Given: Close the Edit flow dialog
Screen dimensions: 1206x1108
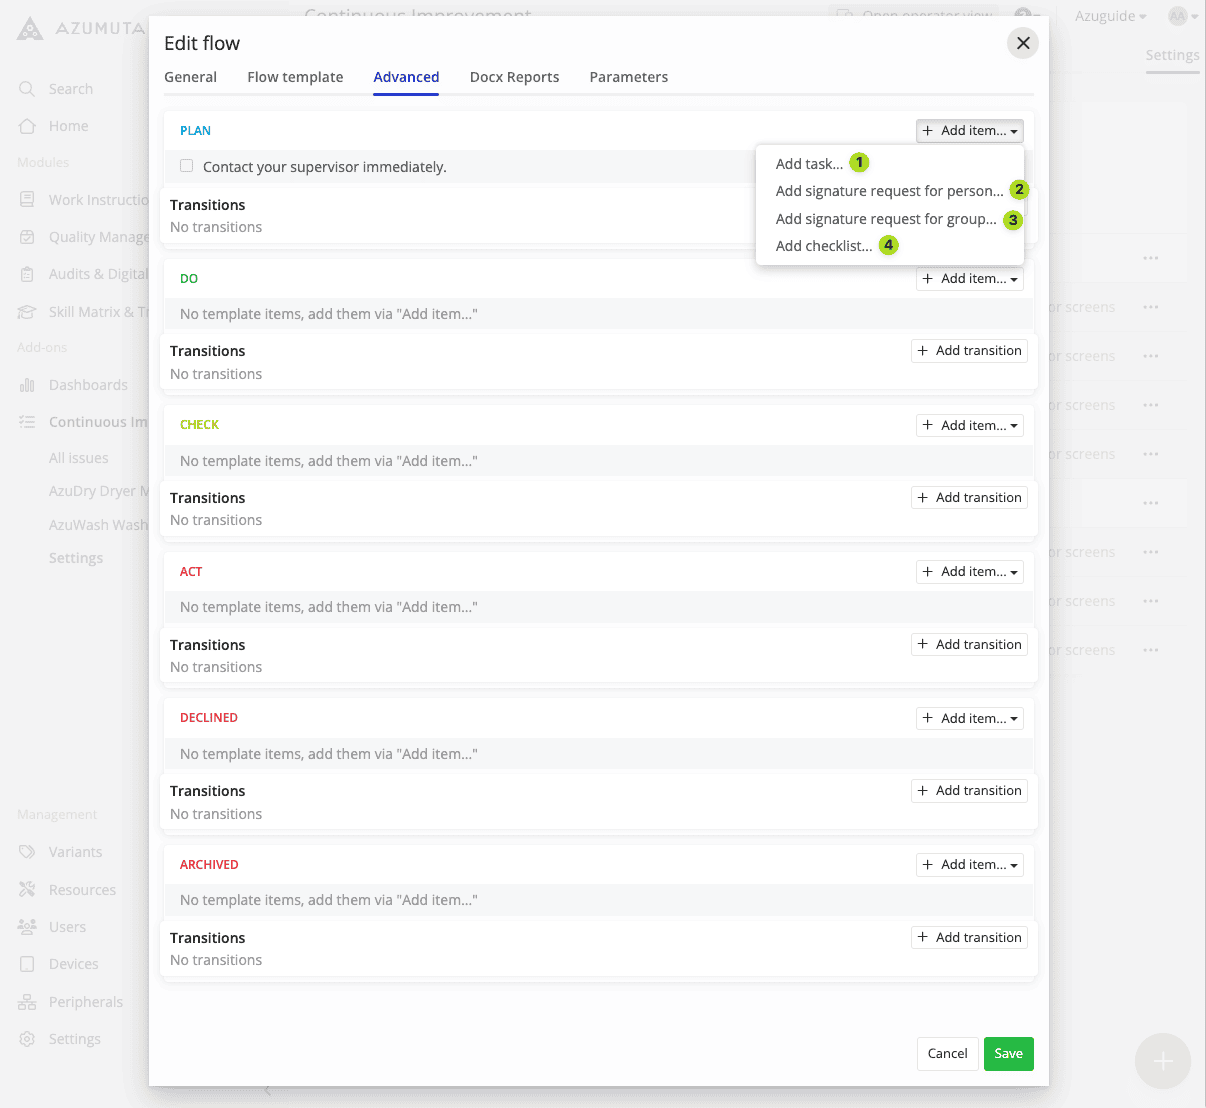Looking at the screenshot, I should point(1022,43).
